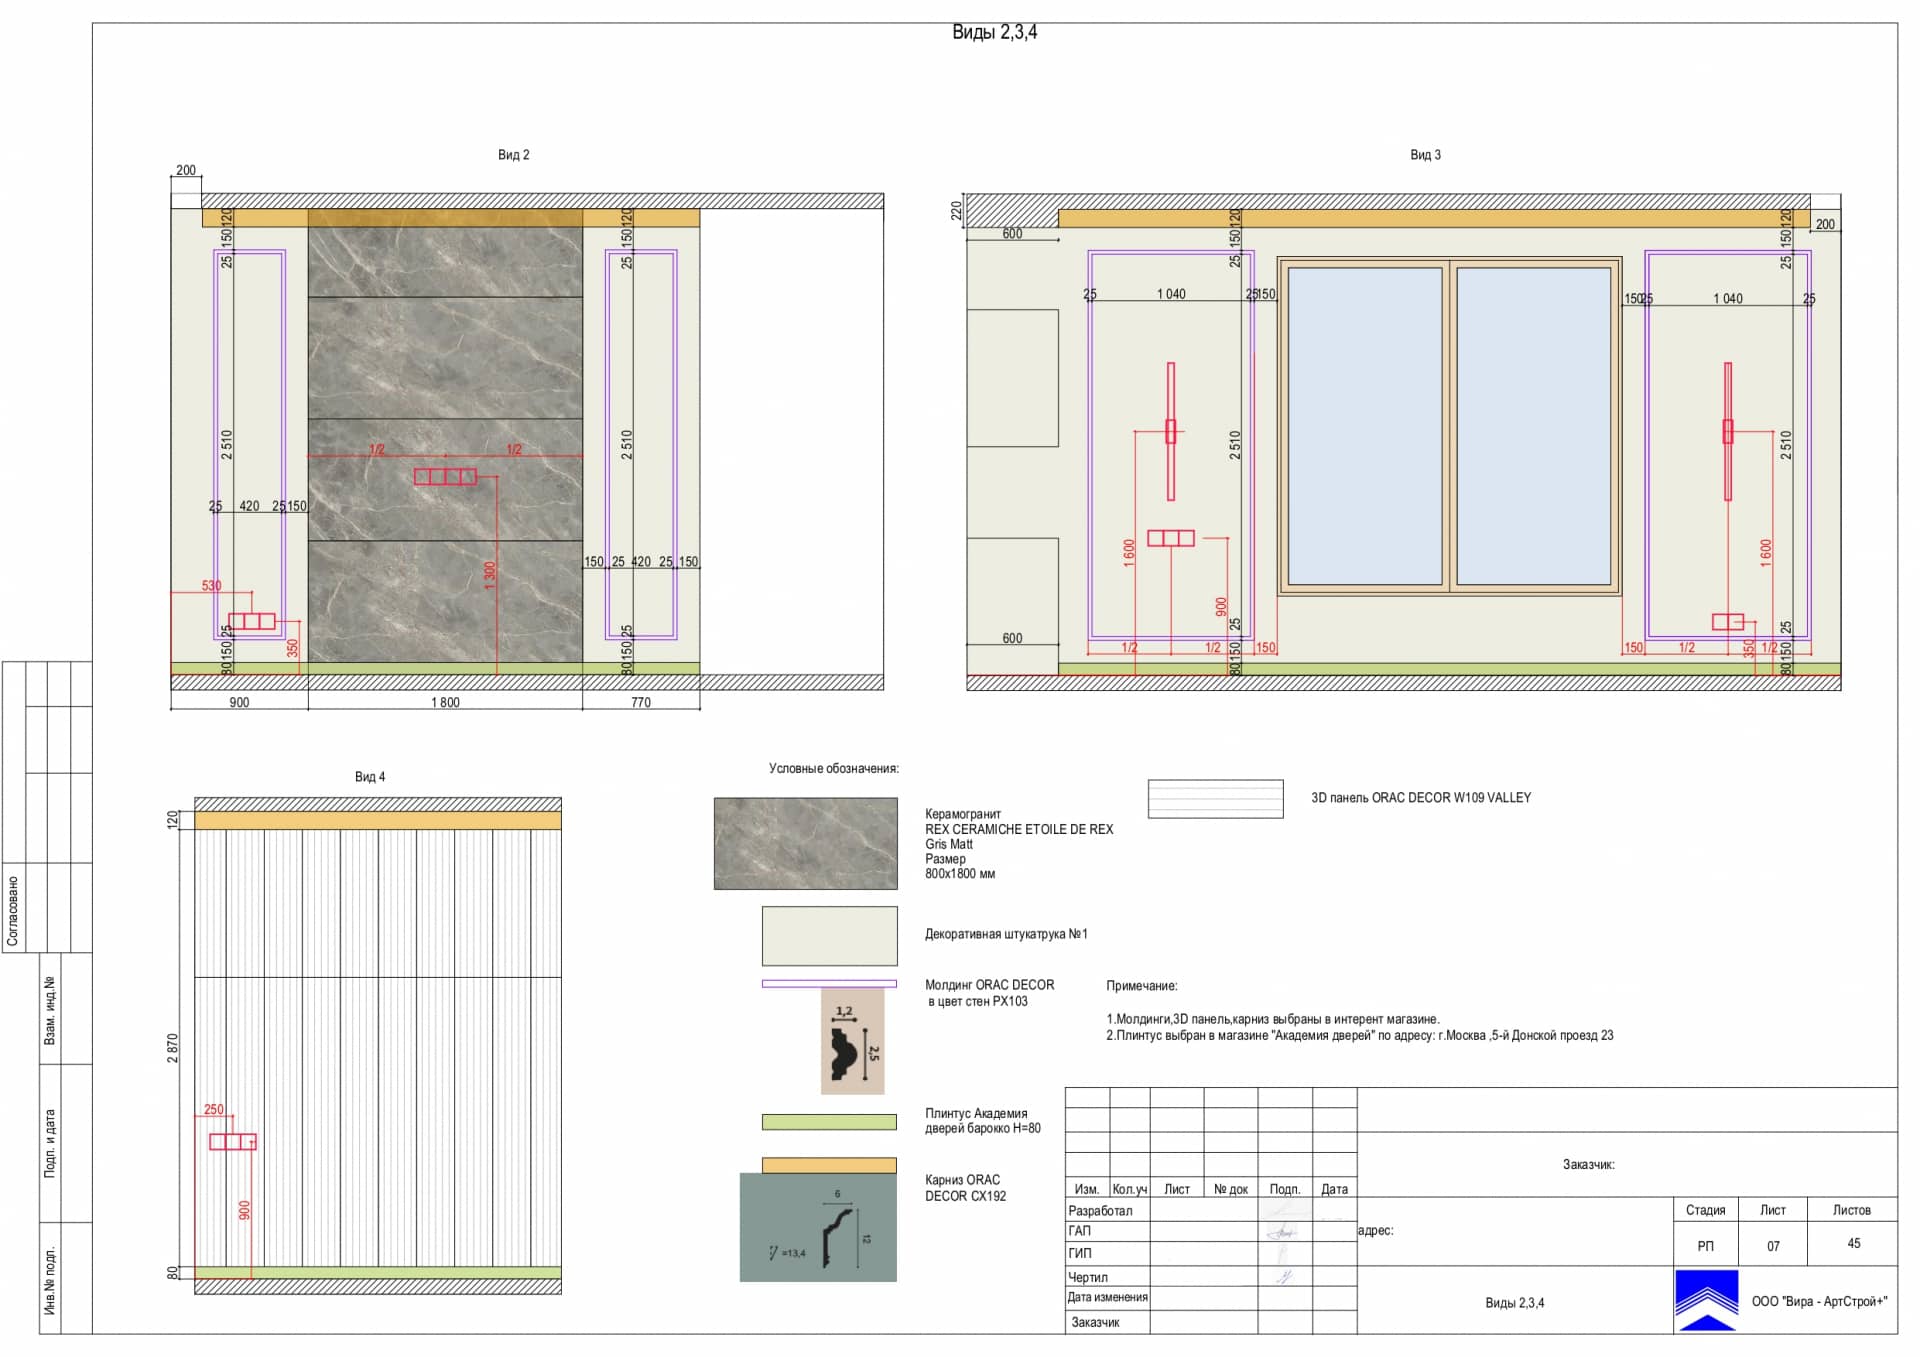
Task: Pick the decorative plaster legend swatch
Action: (x=829, y=936)
